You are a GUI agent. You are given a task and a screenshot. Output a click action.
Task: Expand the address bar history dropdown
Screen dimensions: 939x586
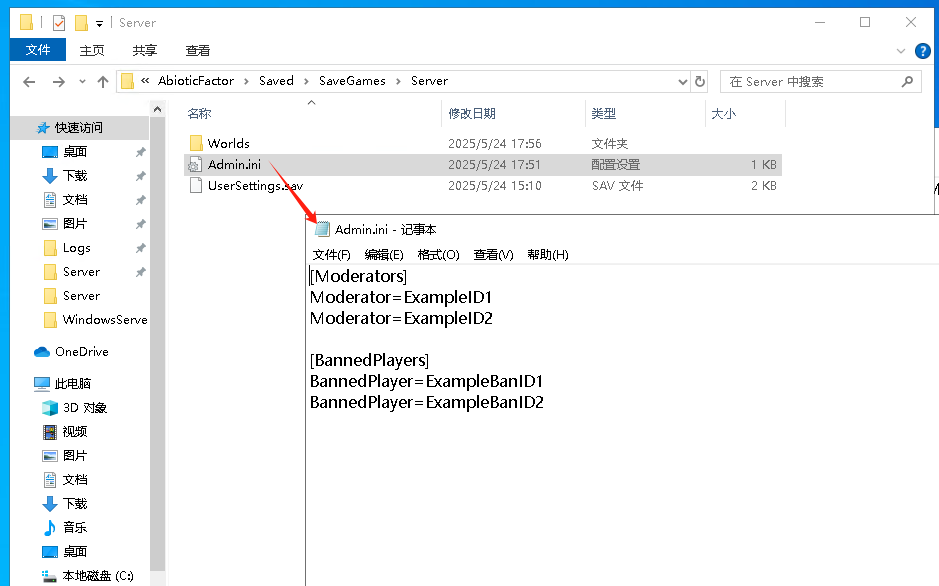(683, 81)
